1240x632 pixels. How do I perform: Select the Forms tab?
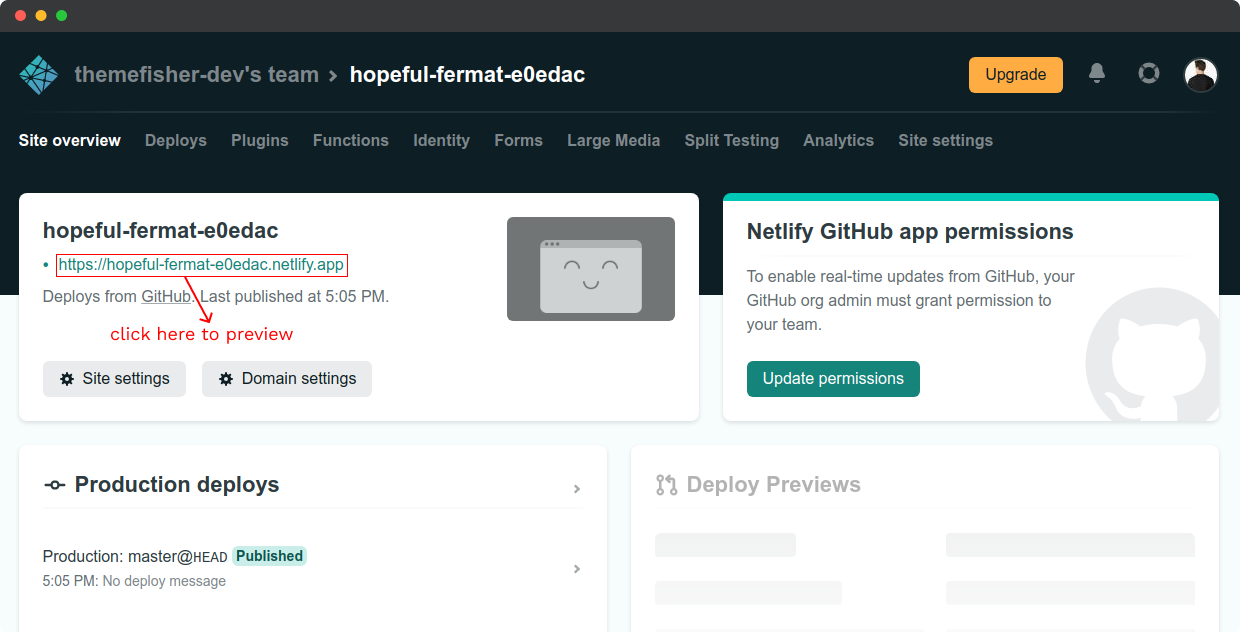coord(519,141)
